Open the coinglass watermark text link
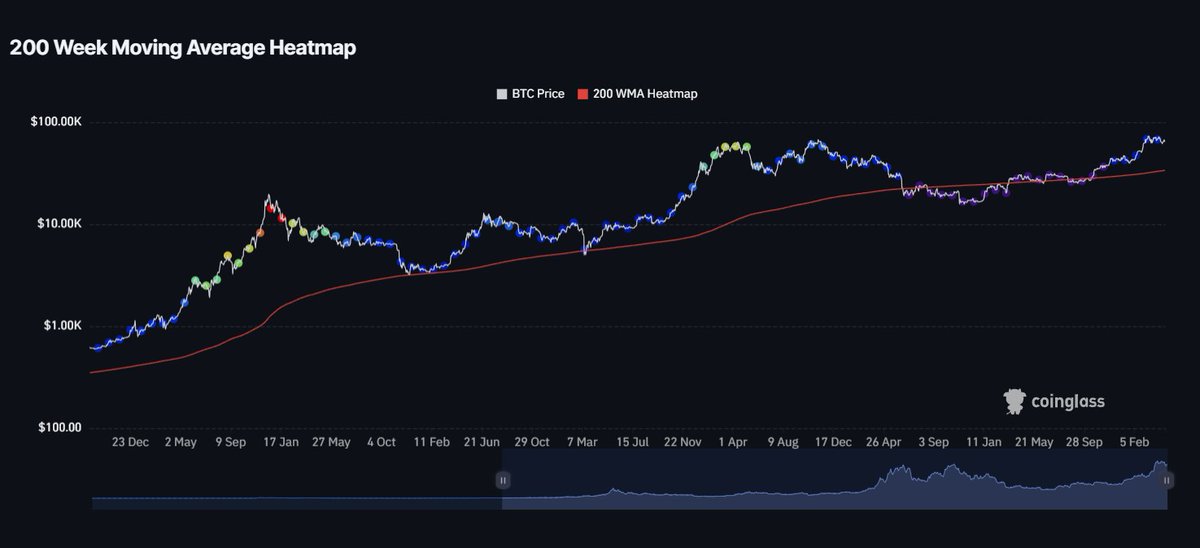This screenshot has height=548, width=1200. pos(1069,402)
